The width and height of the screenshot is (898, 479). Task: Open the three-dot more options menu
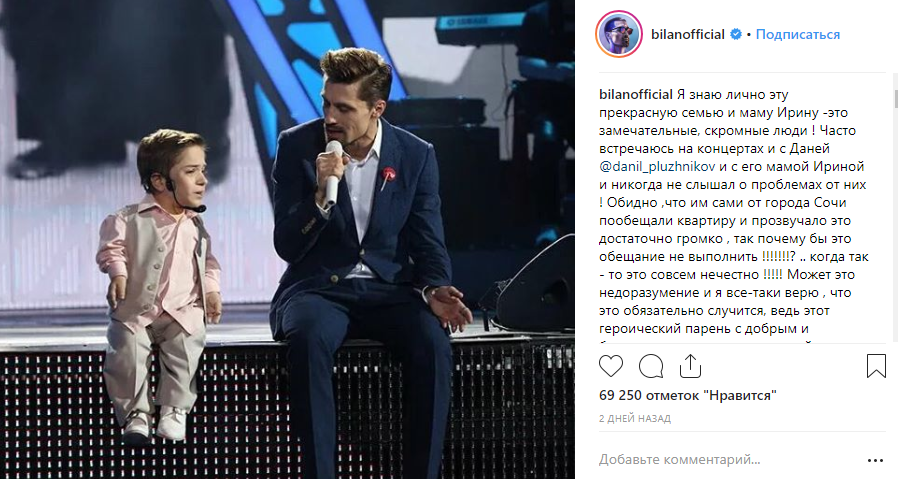pyautogui.click(x=876, y=460)
